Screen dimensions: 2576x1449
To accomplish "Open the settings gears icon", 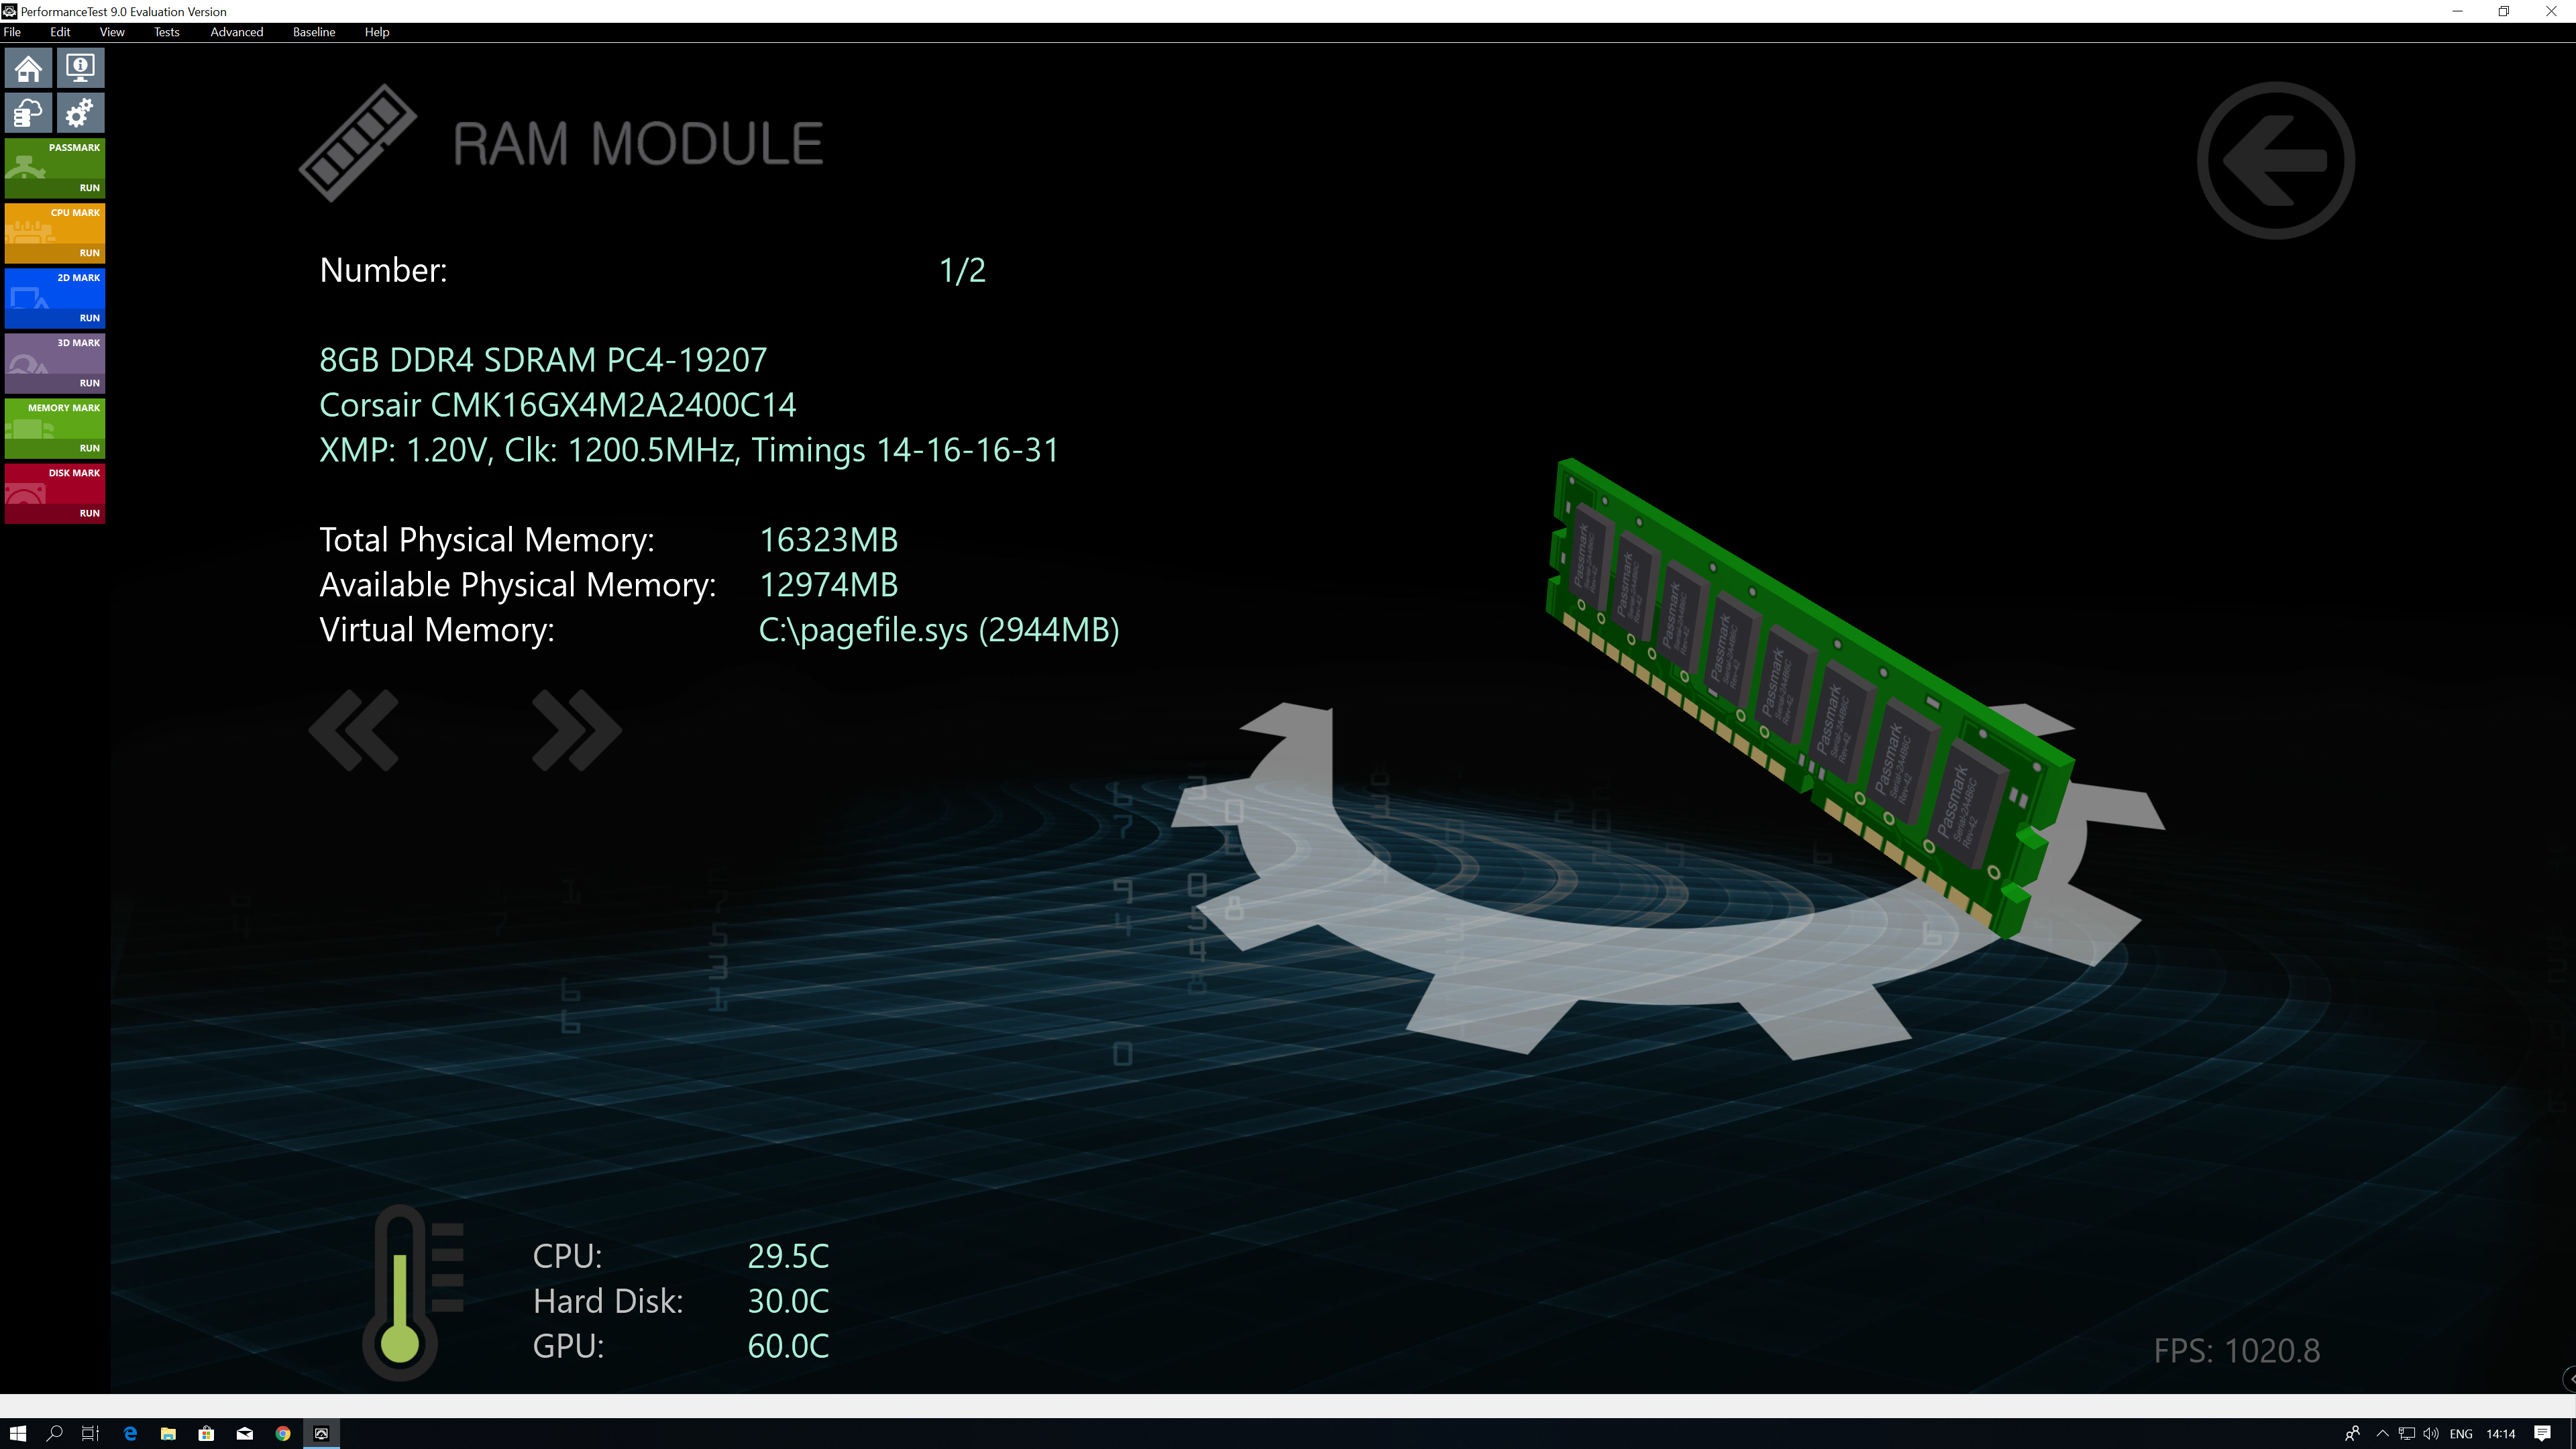I will (80, 113).
